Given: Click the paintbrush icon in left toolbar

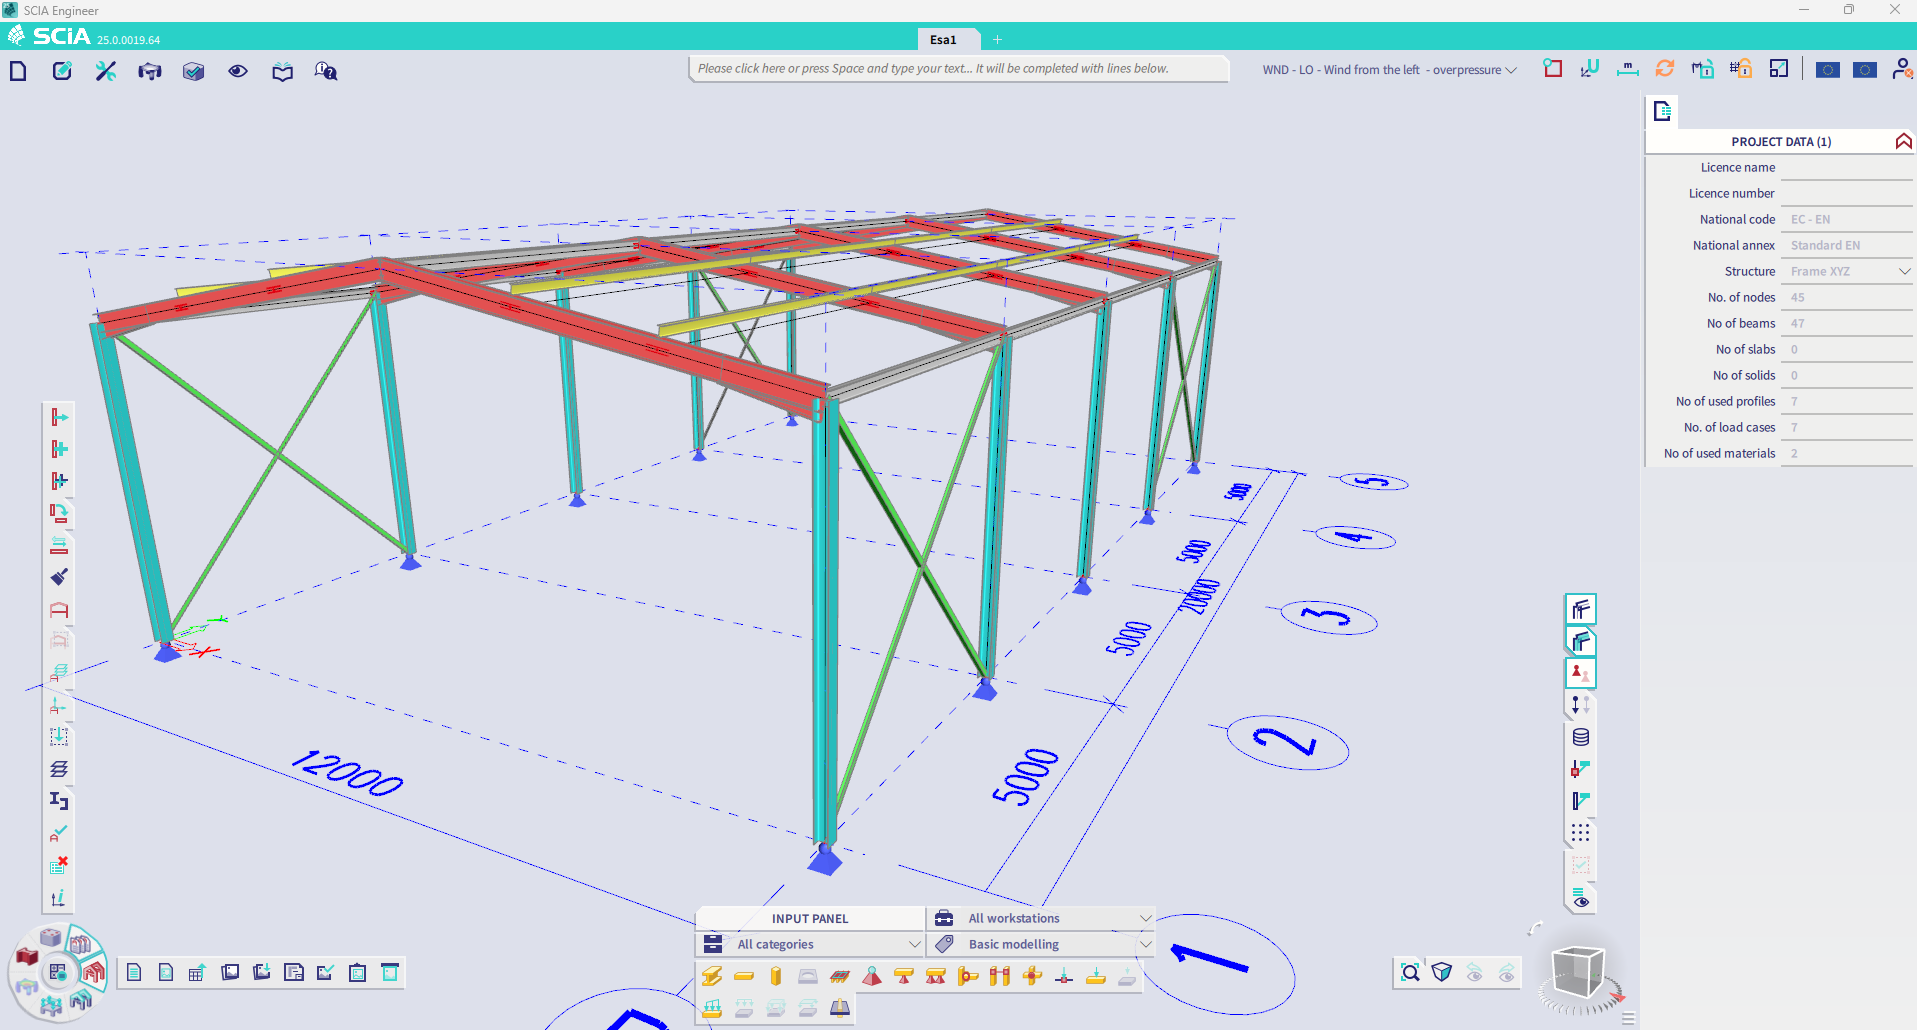Looking at the screenshot, I should click(59, 577).
